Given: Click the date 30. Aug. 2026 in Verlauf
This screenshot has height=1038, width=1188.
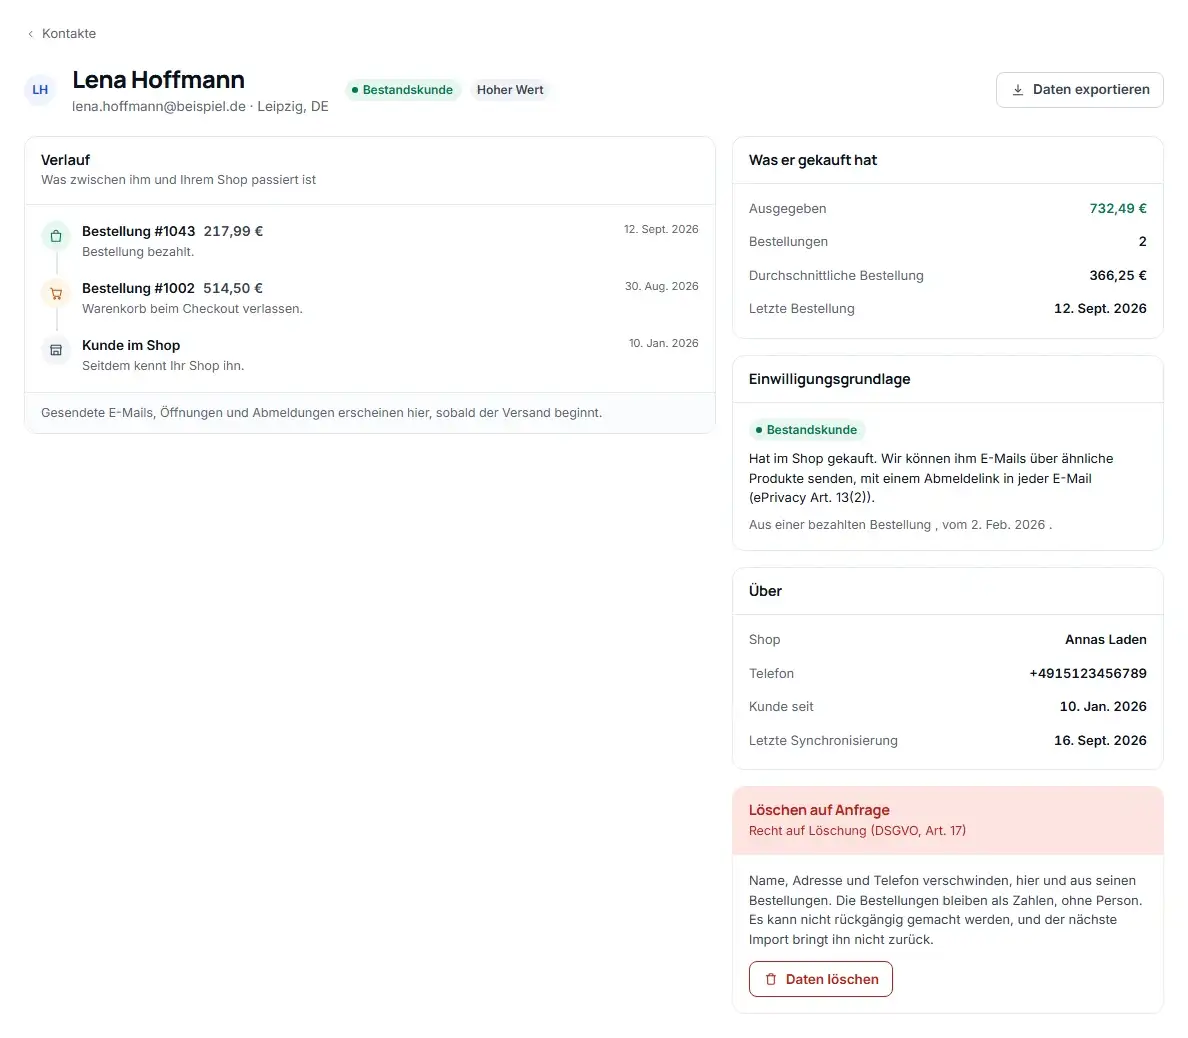Looking at the screenshot, I should coord(661,286).
